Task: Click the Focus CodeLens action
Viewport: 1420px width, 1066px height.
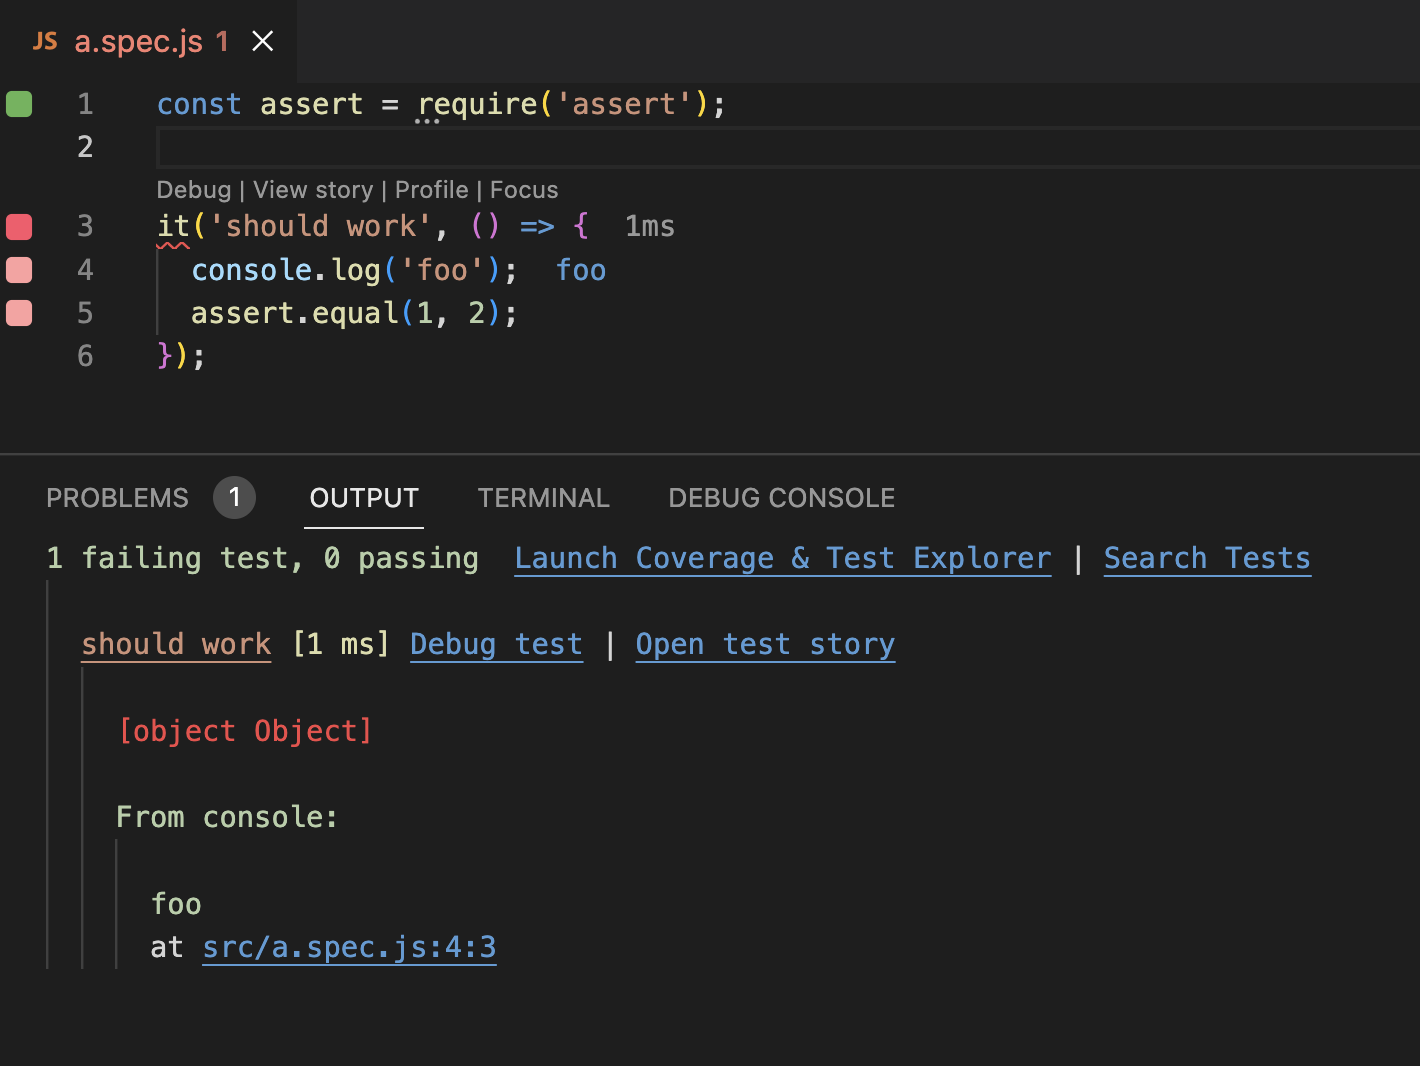Action: pos(523,189)
